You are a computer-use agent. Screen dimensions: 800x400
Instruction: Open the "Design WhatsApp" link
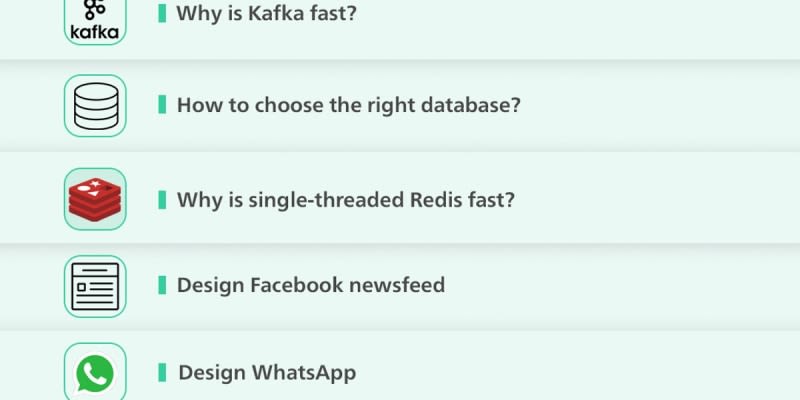tap(266, 373)
